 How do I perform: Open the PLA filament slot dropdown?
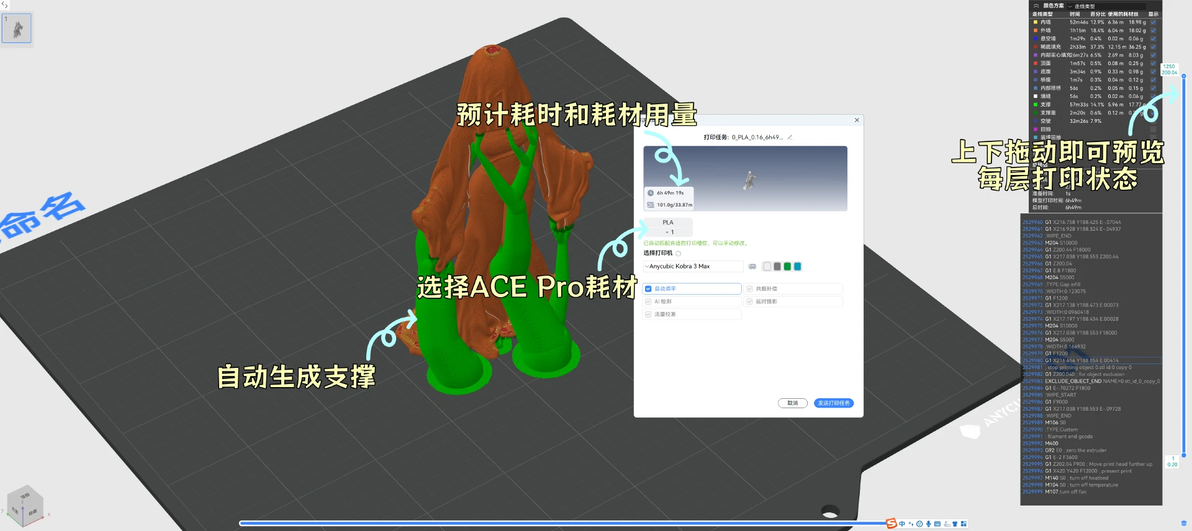point(668,227)
